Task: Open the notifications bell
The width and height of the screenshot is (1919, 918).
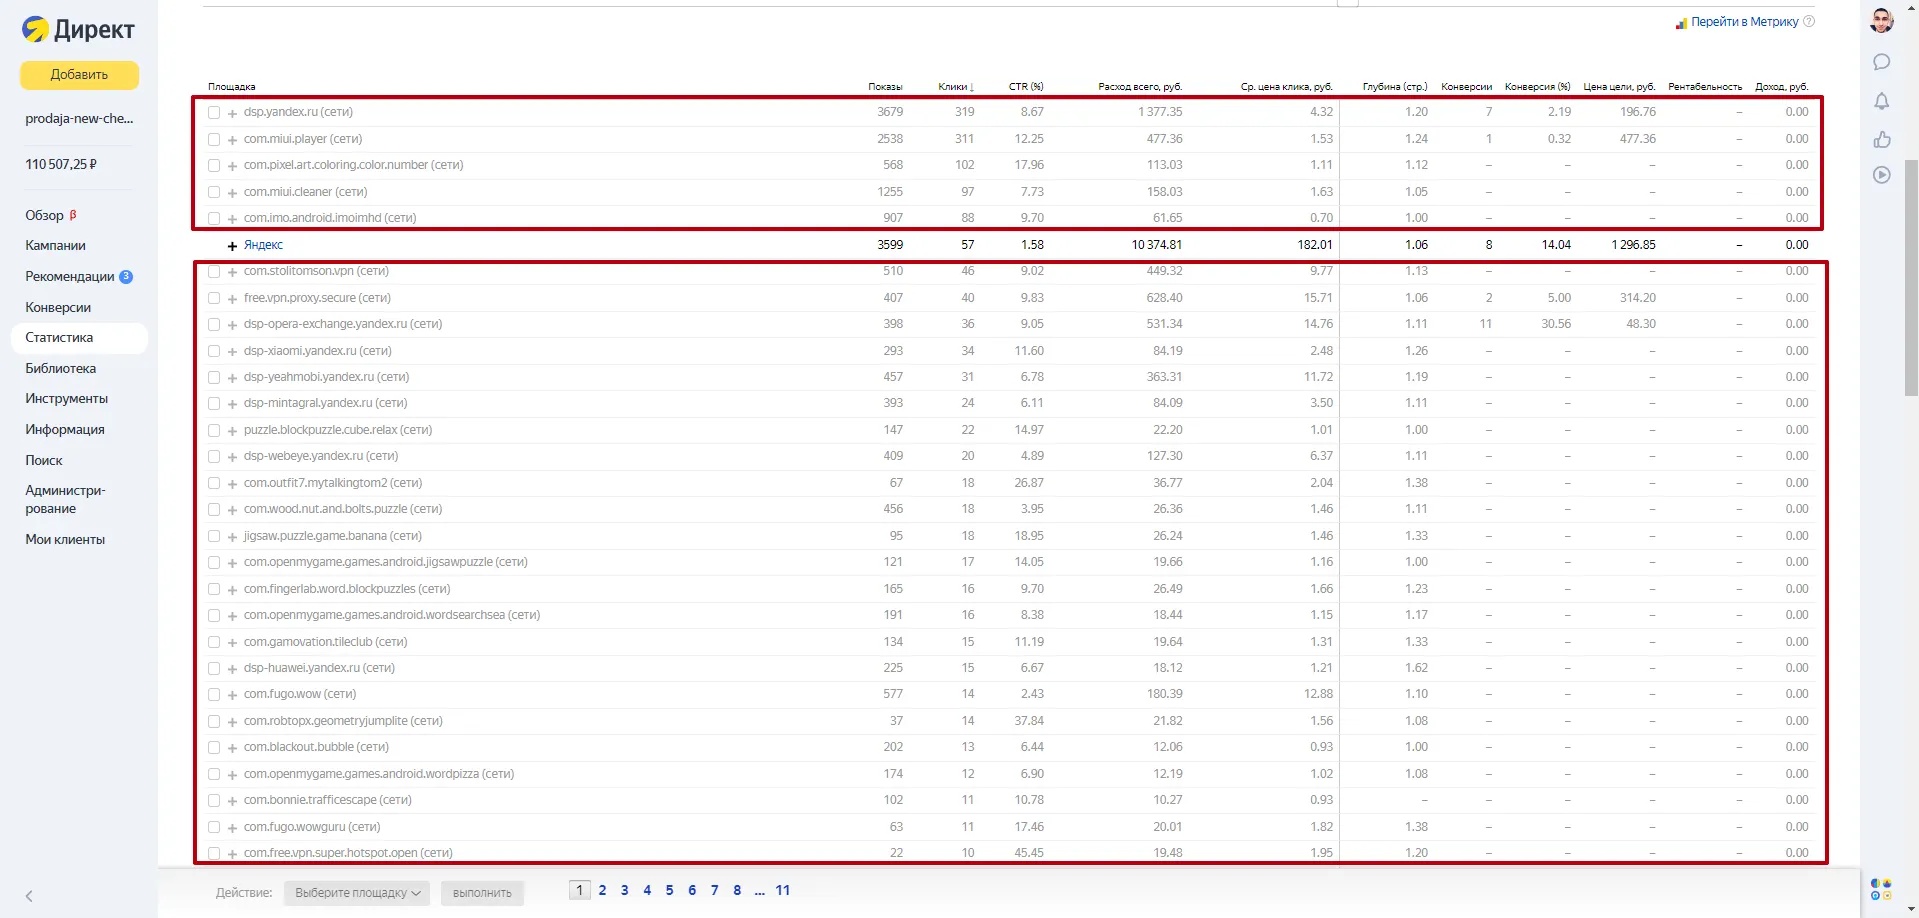Action: (x=1881, y=101)
